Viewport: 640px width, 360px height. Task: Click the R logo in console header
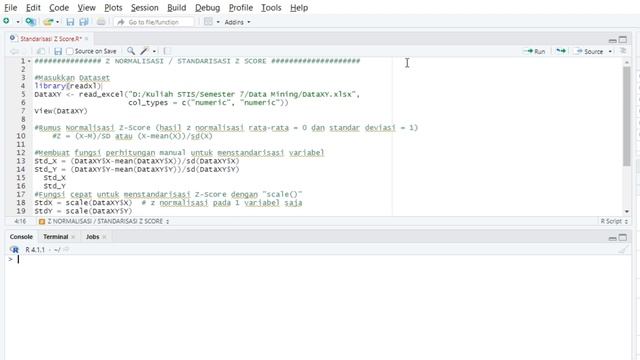(14, 249)
